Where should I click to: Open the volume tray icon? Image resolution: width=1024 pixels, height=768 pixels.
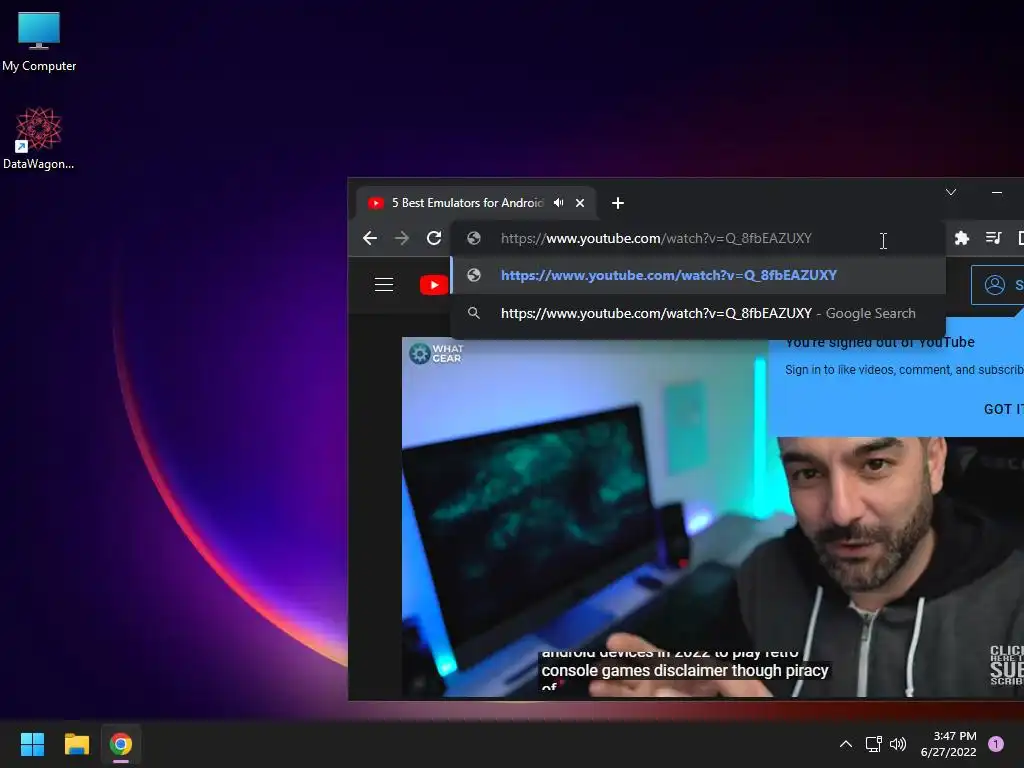point(898,744)
